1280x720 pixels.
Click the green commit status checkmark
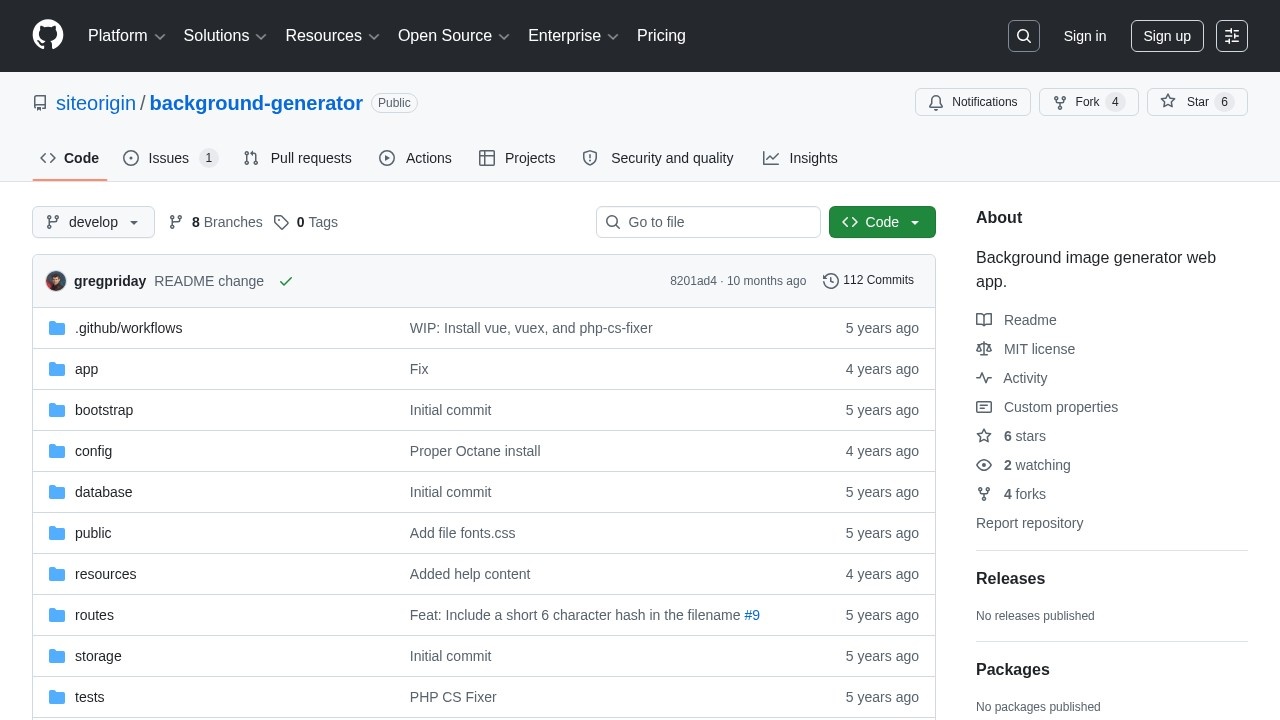pos(286,281)
